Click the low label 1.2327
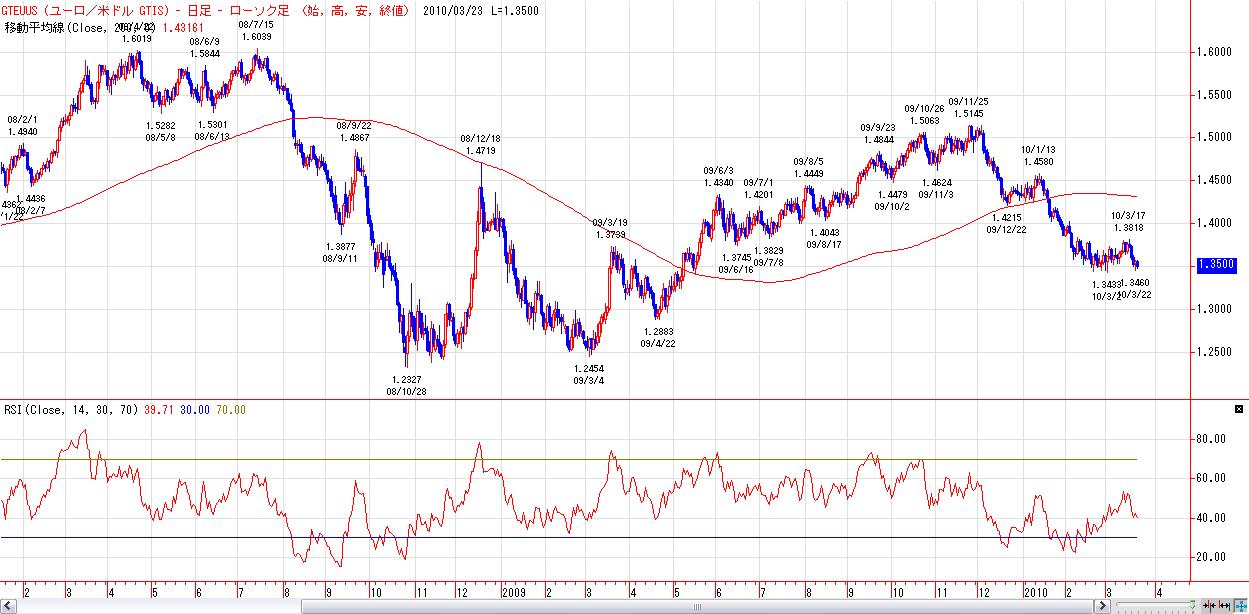Screen dimensions: 1249x614 tap(407, 380)
